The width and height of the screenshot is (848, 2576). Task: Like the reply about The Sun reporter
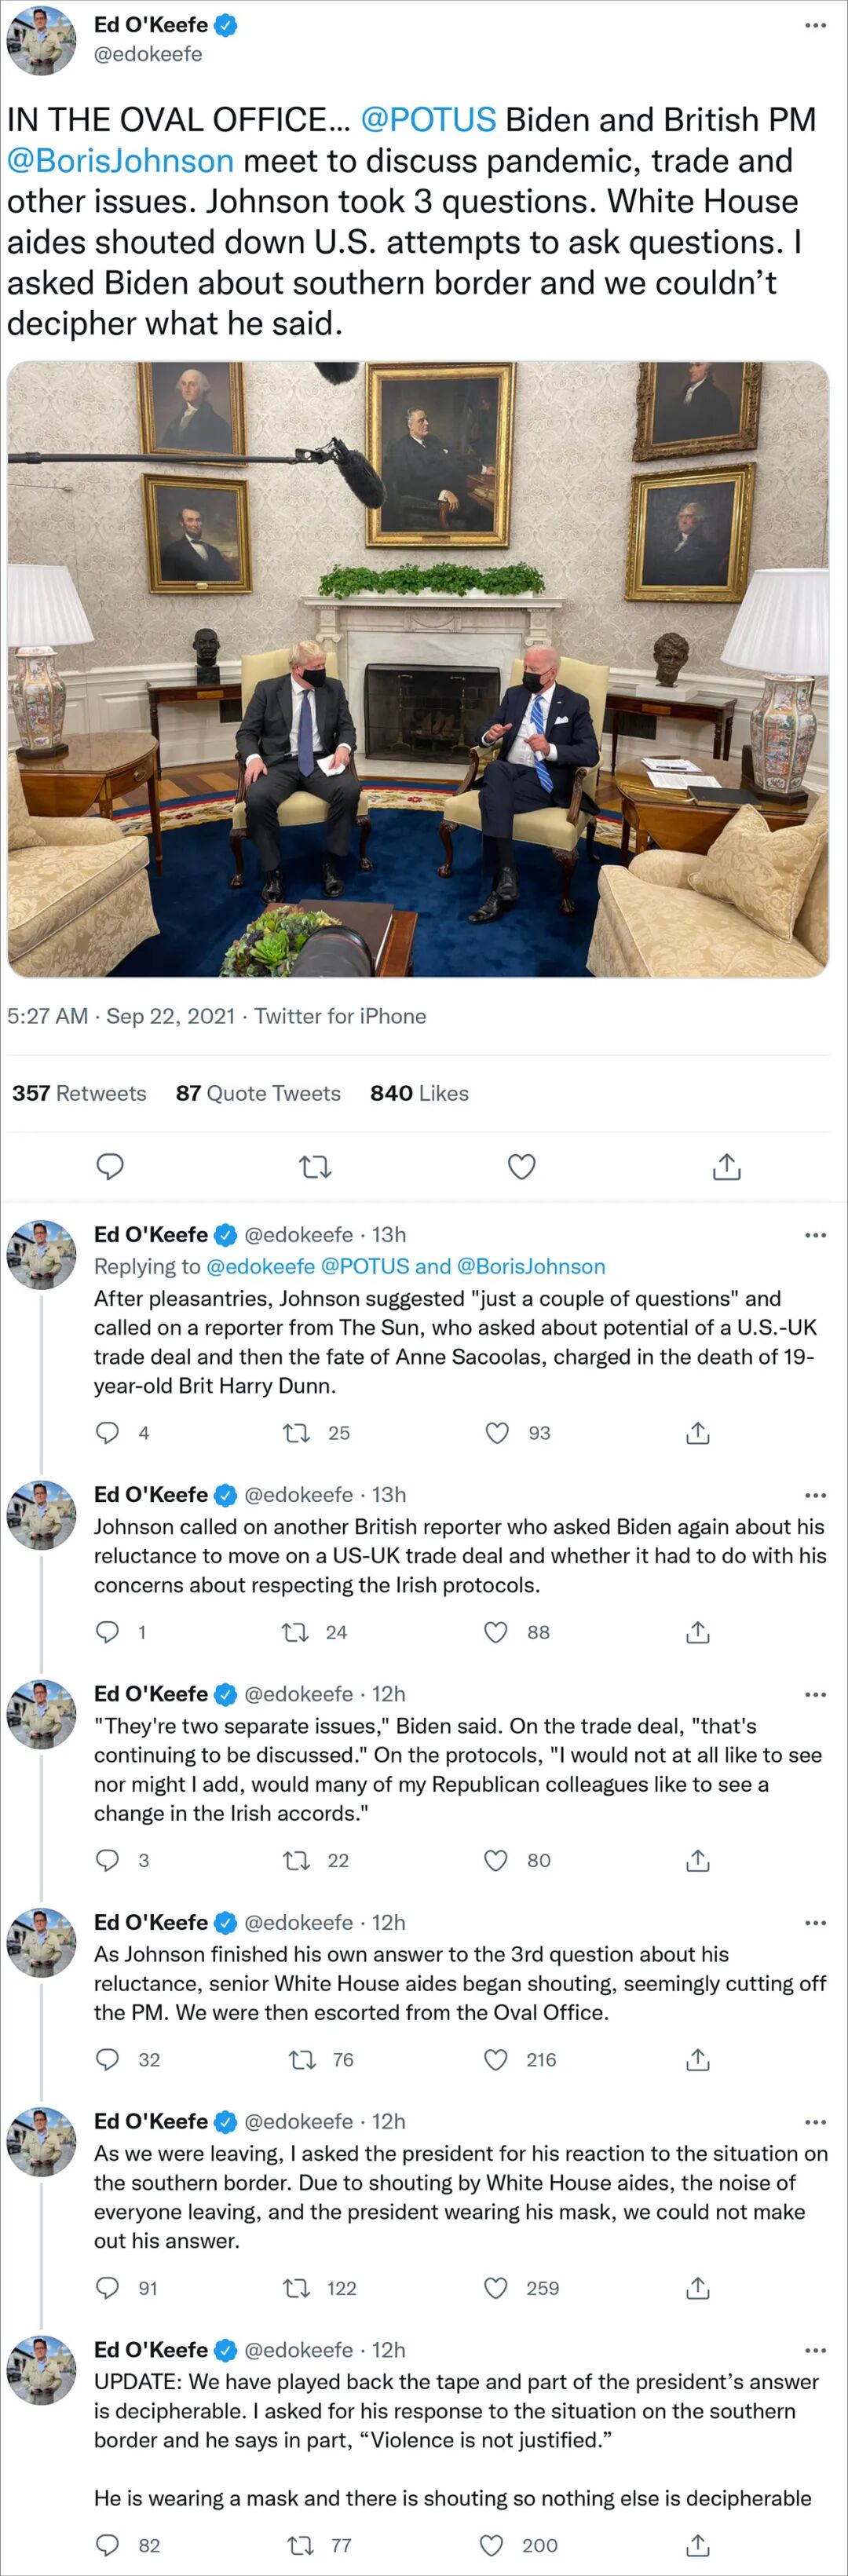coord(497,1433)
